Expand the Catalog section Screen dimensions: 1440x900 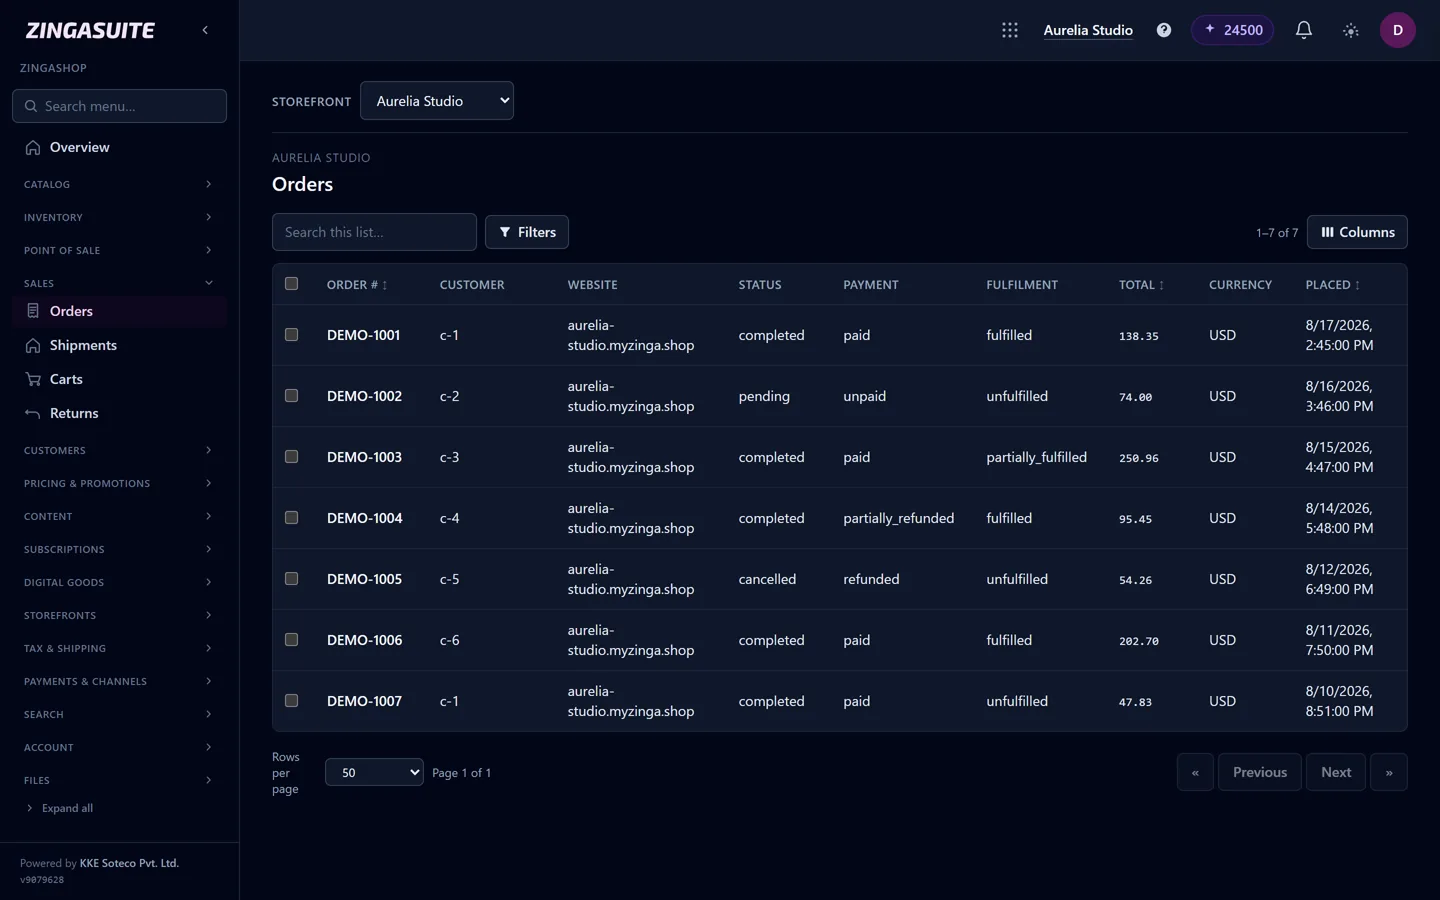click(119, 184)
